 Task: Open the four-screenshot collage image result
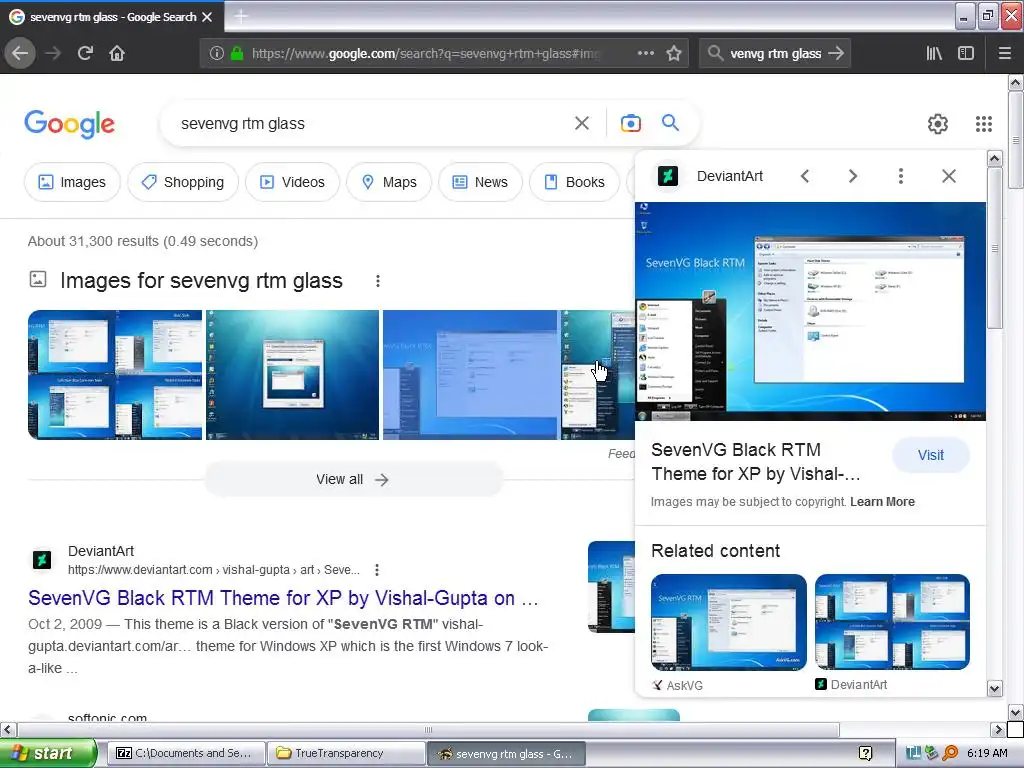[x=115, y=375]
